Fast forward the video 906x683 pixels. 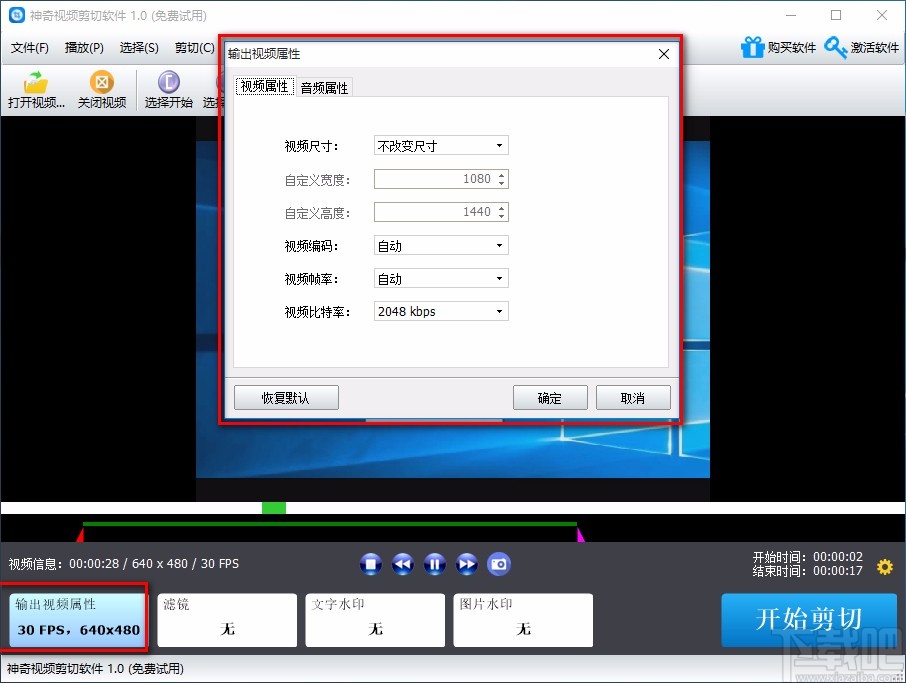(467, 564)
